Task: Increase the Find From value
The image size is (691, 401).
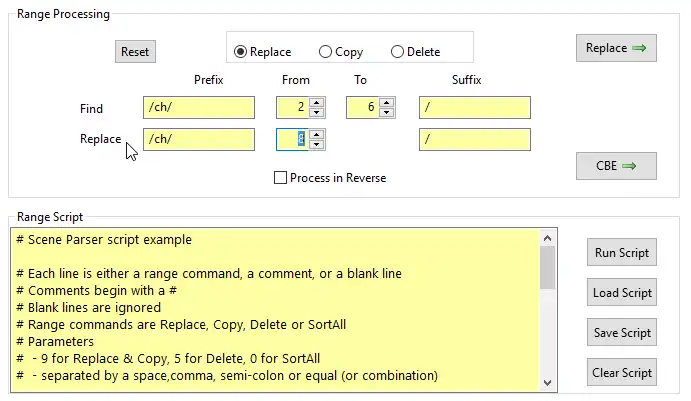Action: 317,103
